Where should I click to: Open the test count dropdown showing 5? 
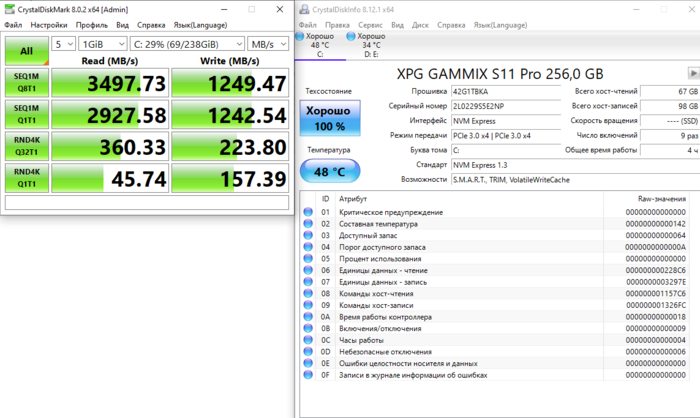63,44
